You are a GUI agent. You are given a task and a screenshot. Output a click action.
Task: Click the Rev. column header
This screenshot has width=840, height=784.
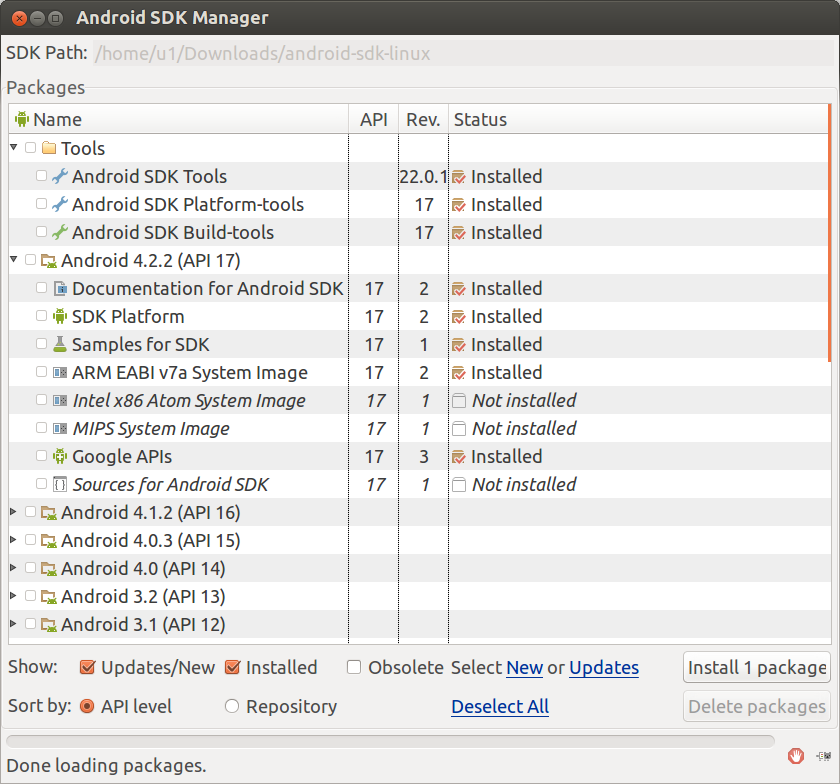[423, 119]
